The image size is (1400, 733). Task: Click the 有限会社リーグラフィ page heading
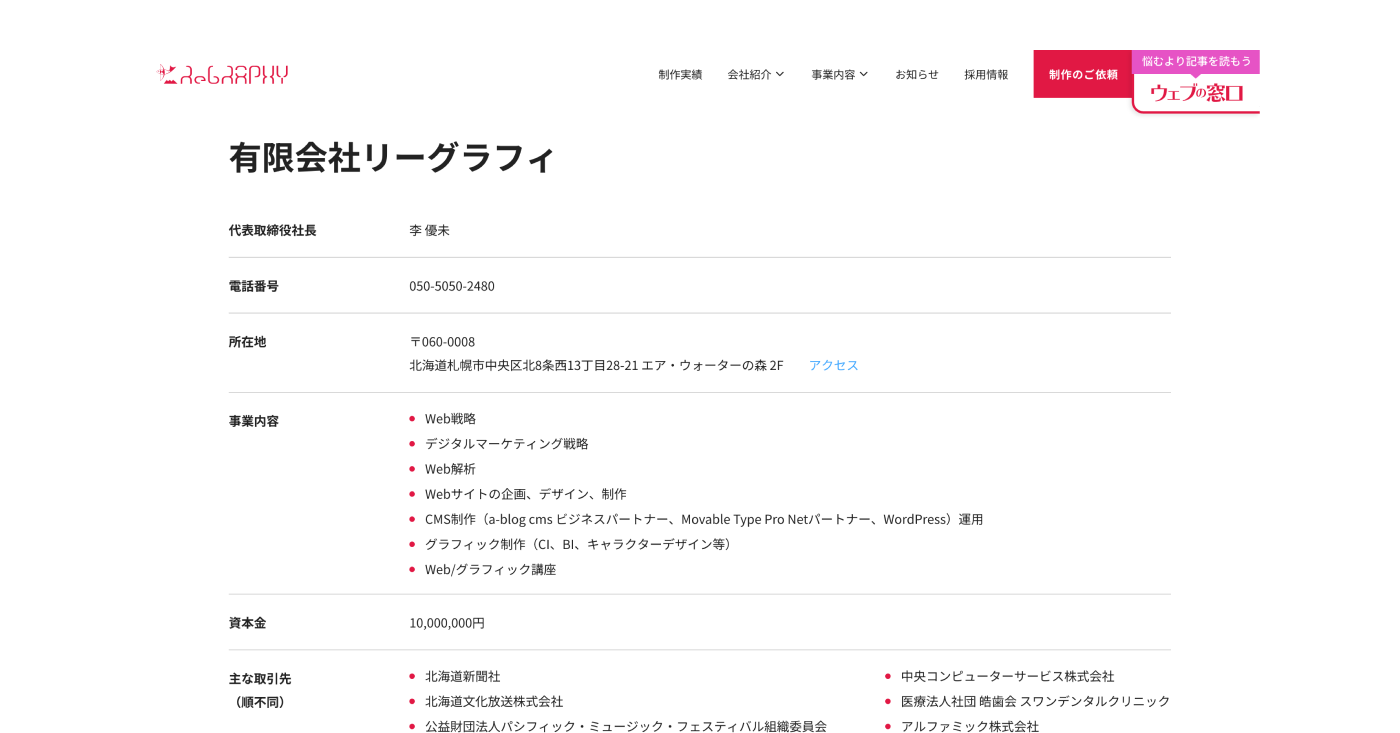pyautogui.click(x=391, y=158)
